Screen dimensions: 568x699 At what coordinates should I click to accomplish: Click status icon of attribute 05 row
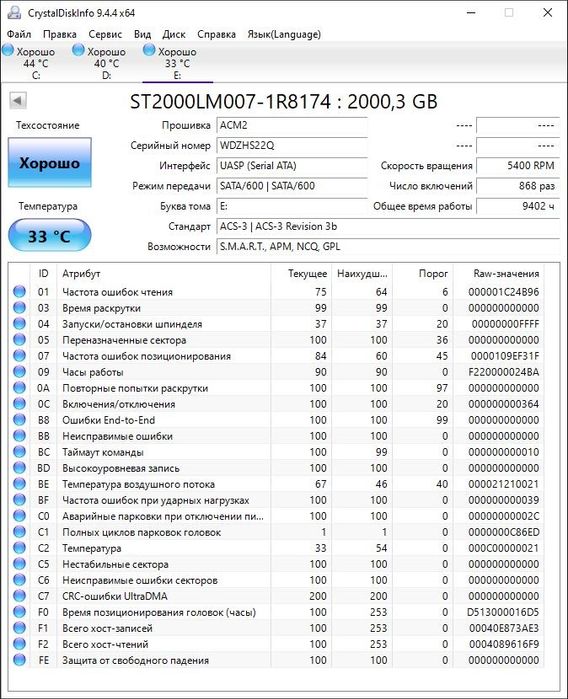point(19,340)
